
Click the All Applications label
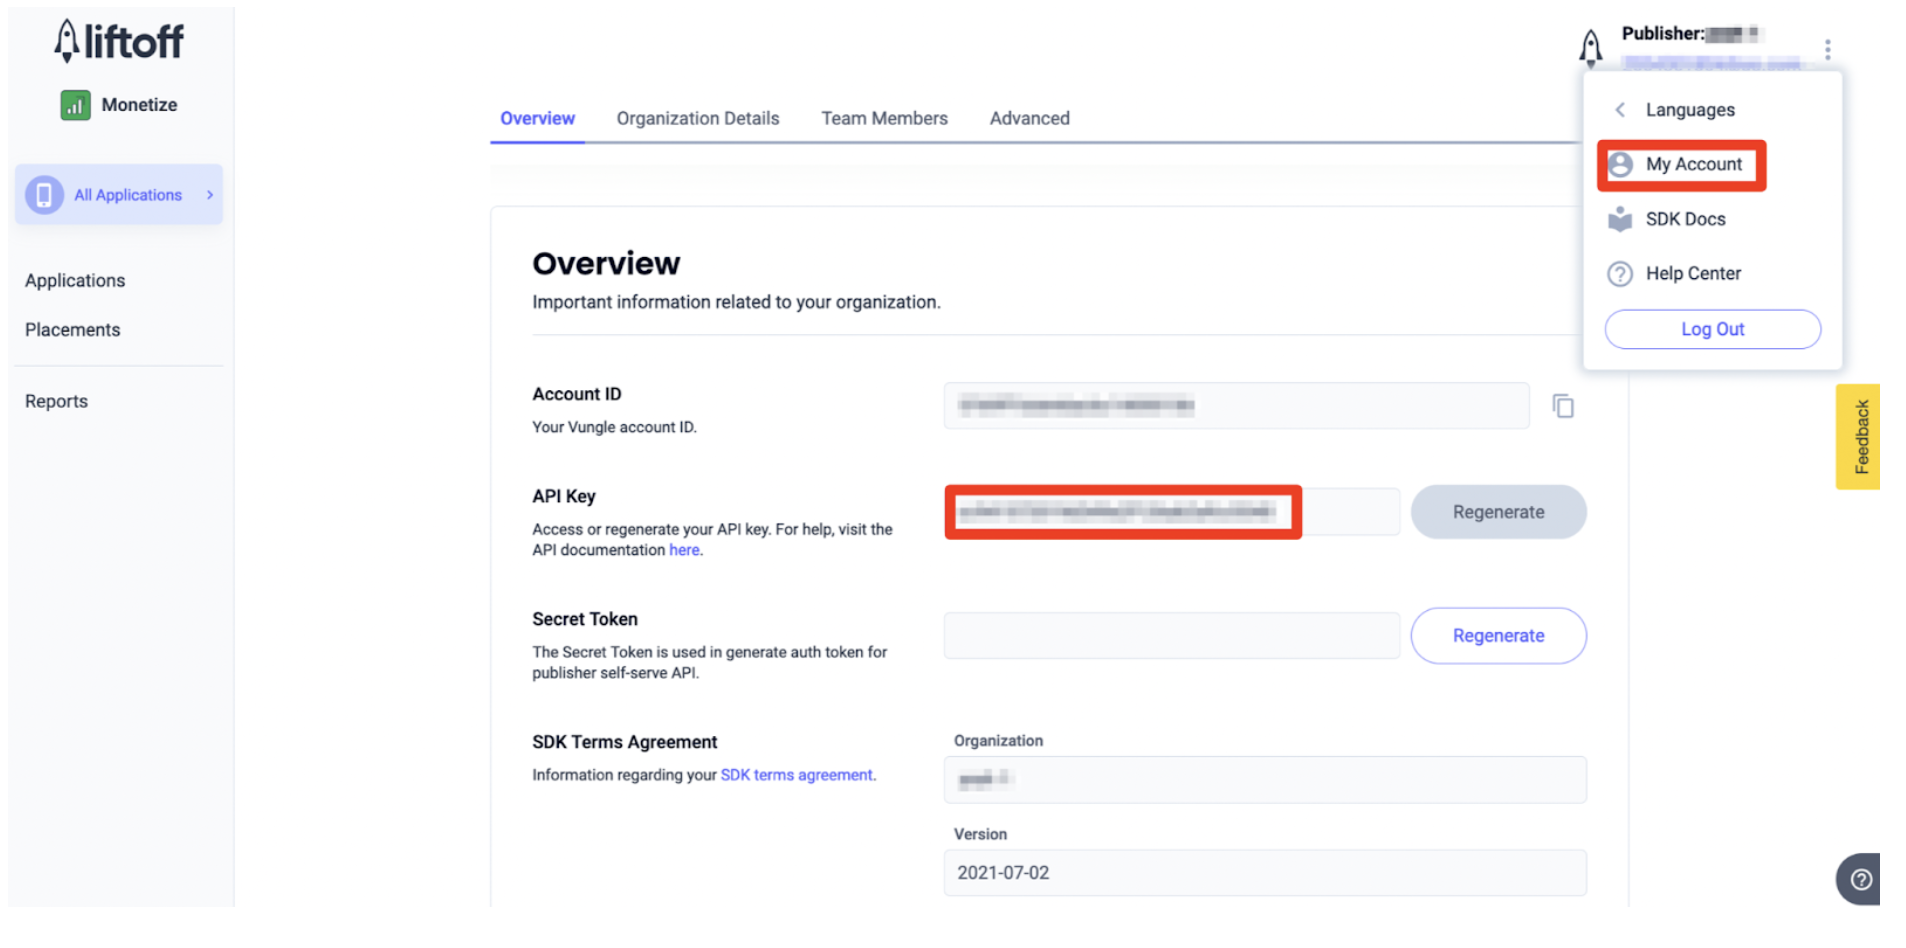(x=128, y=195)
